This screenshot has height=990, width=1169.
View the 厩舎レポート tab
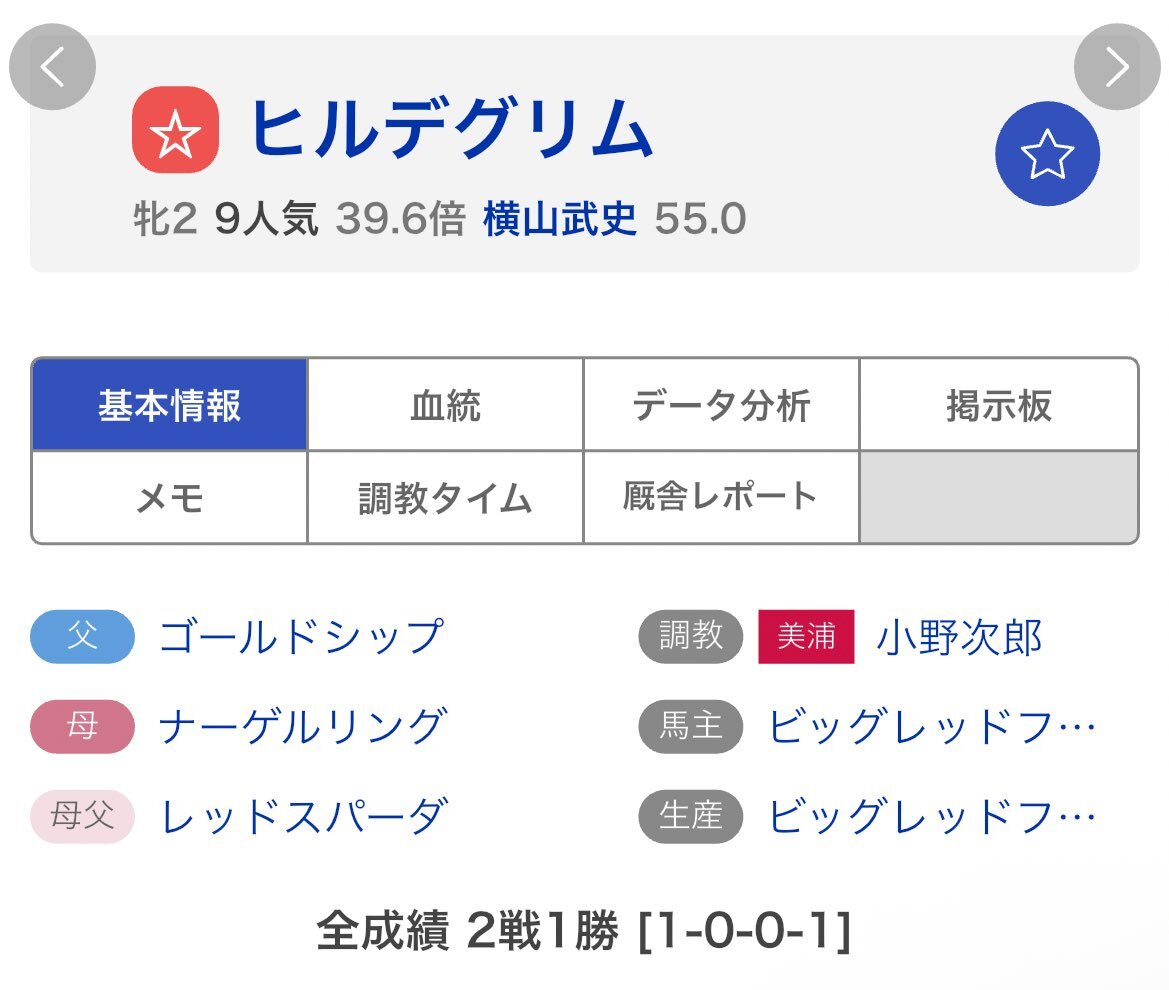click(721, 497)
